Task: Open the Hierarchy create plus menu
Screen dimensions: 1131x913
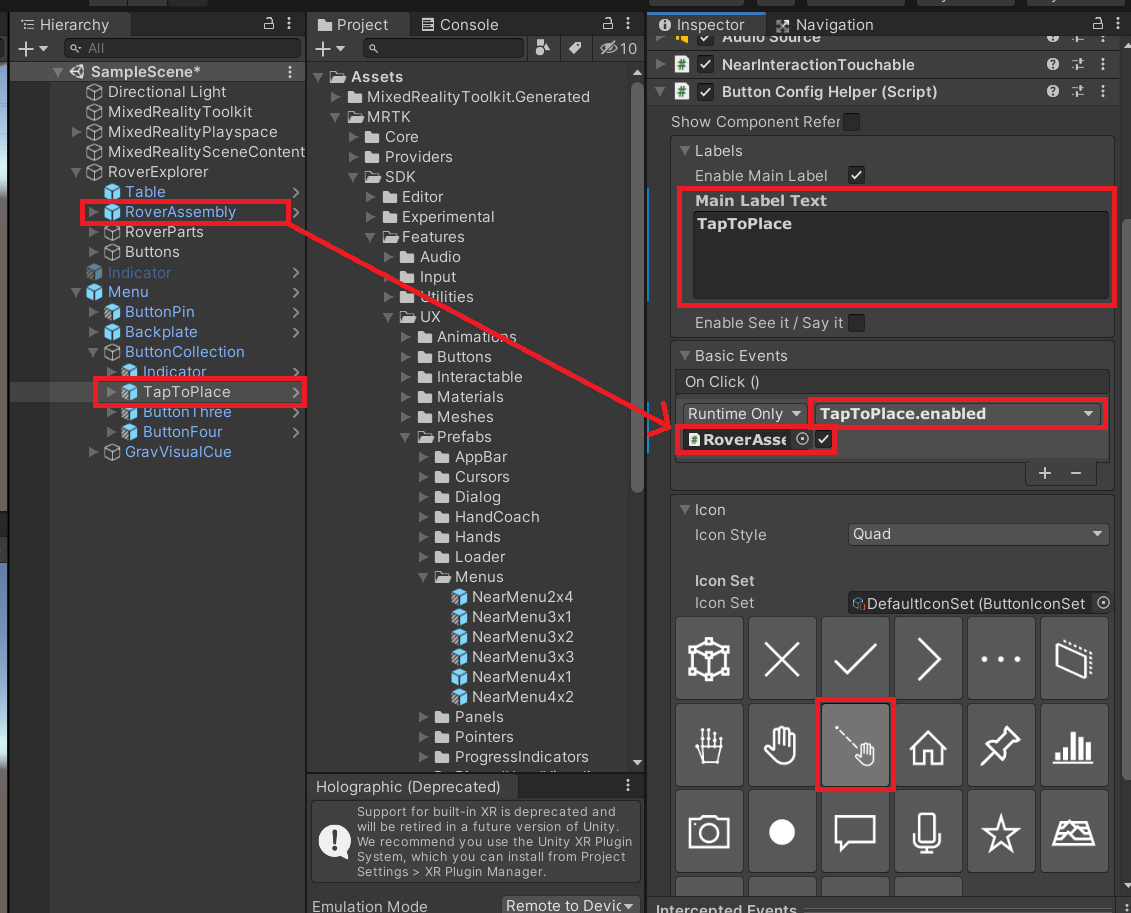Action: tap(32, 48)
